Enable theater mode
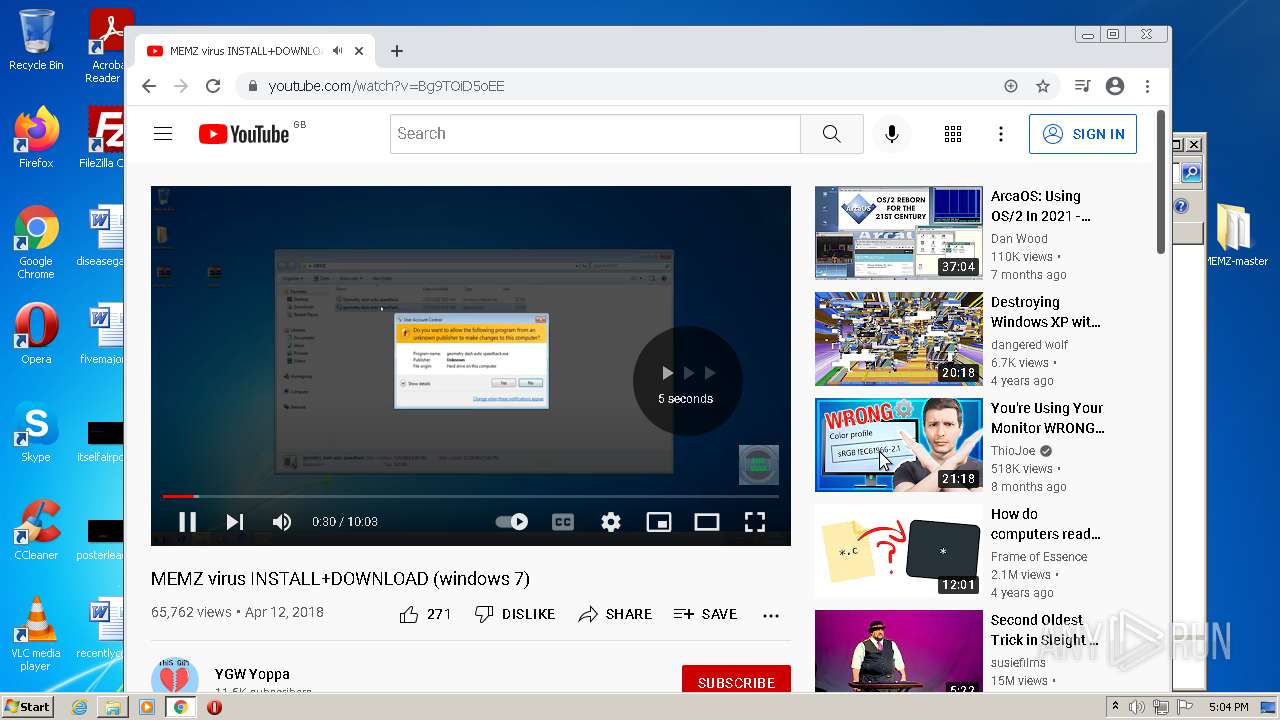 coord(707,521)
